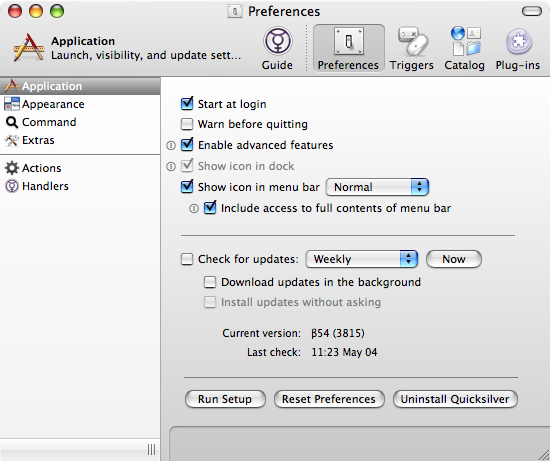
Task: Click the Appearance icon in the sidebar
Action: click(x=12, y=104)
